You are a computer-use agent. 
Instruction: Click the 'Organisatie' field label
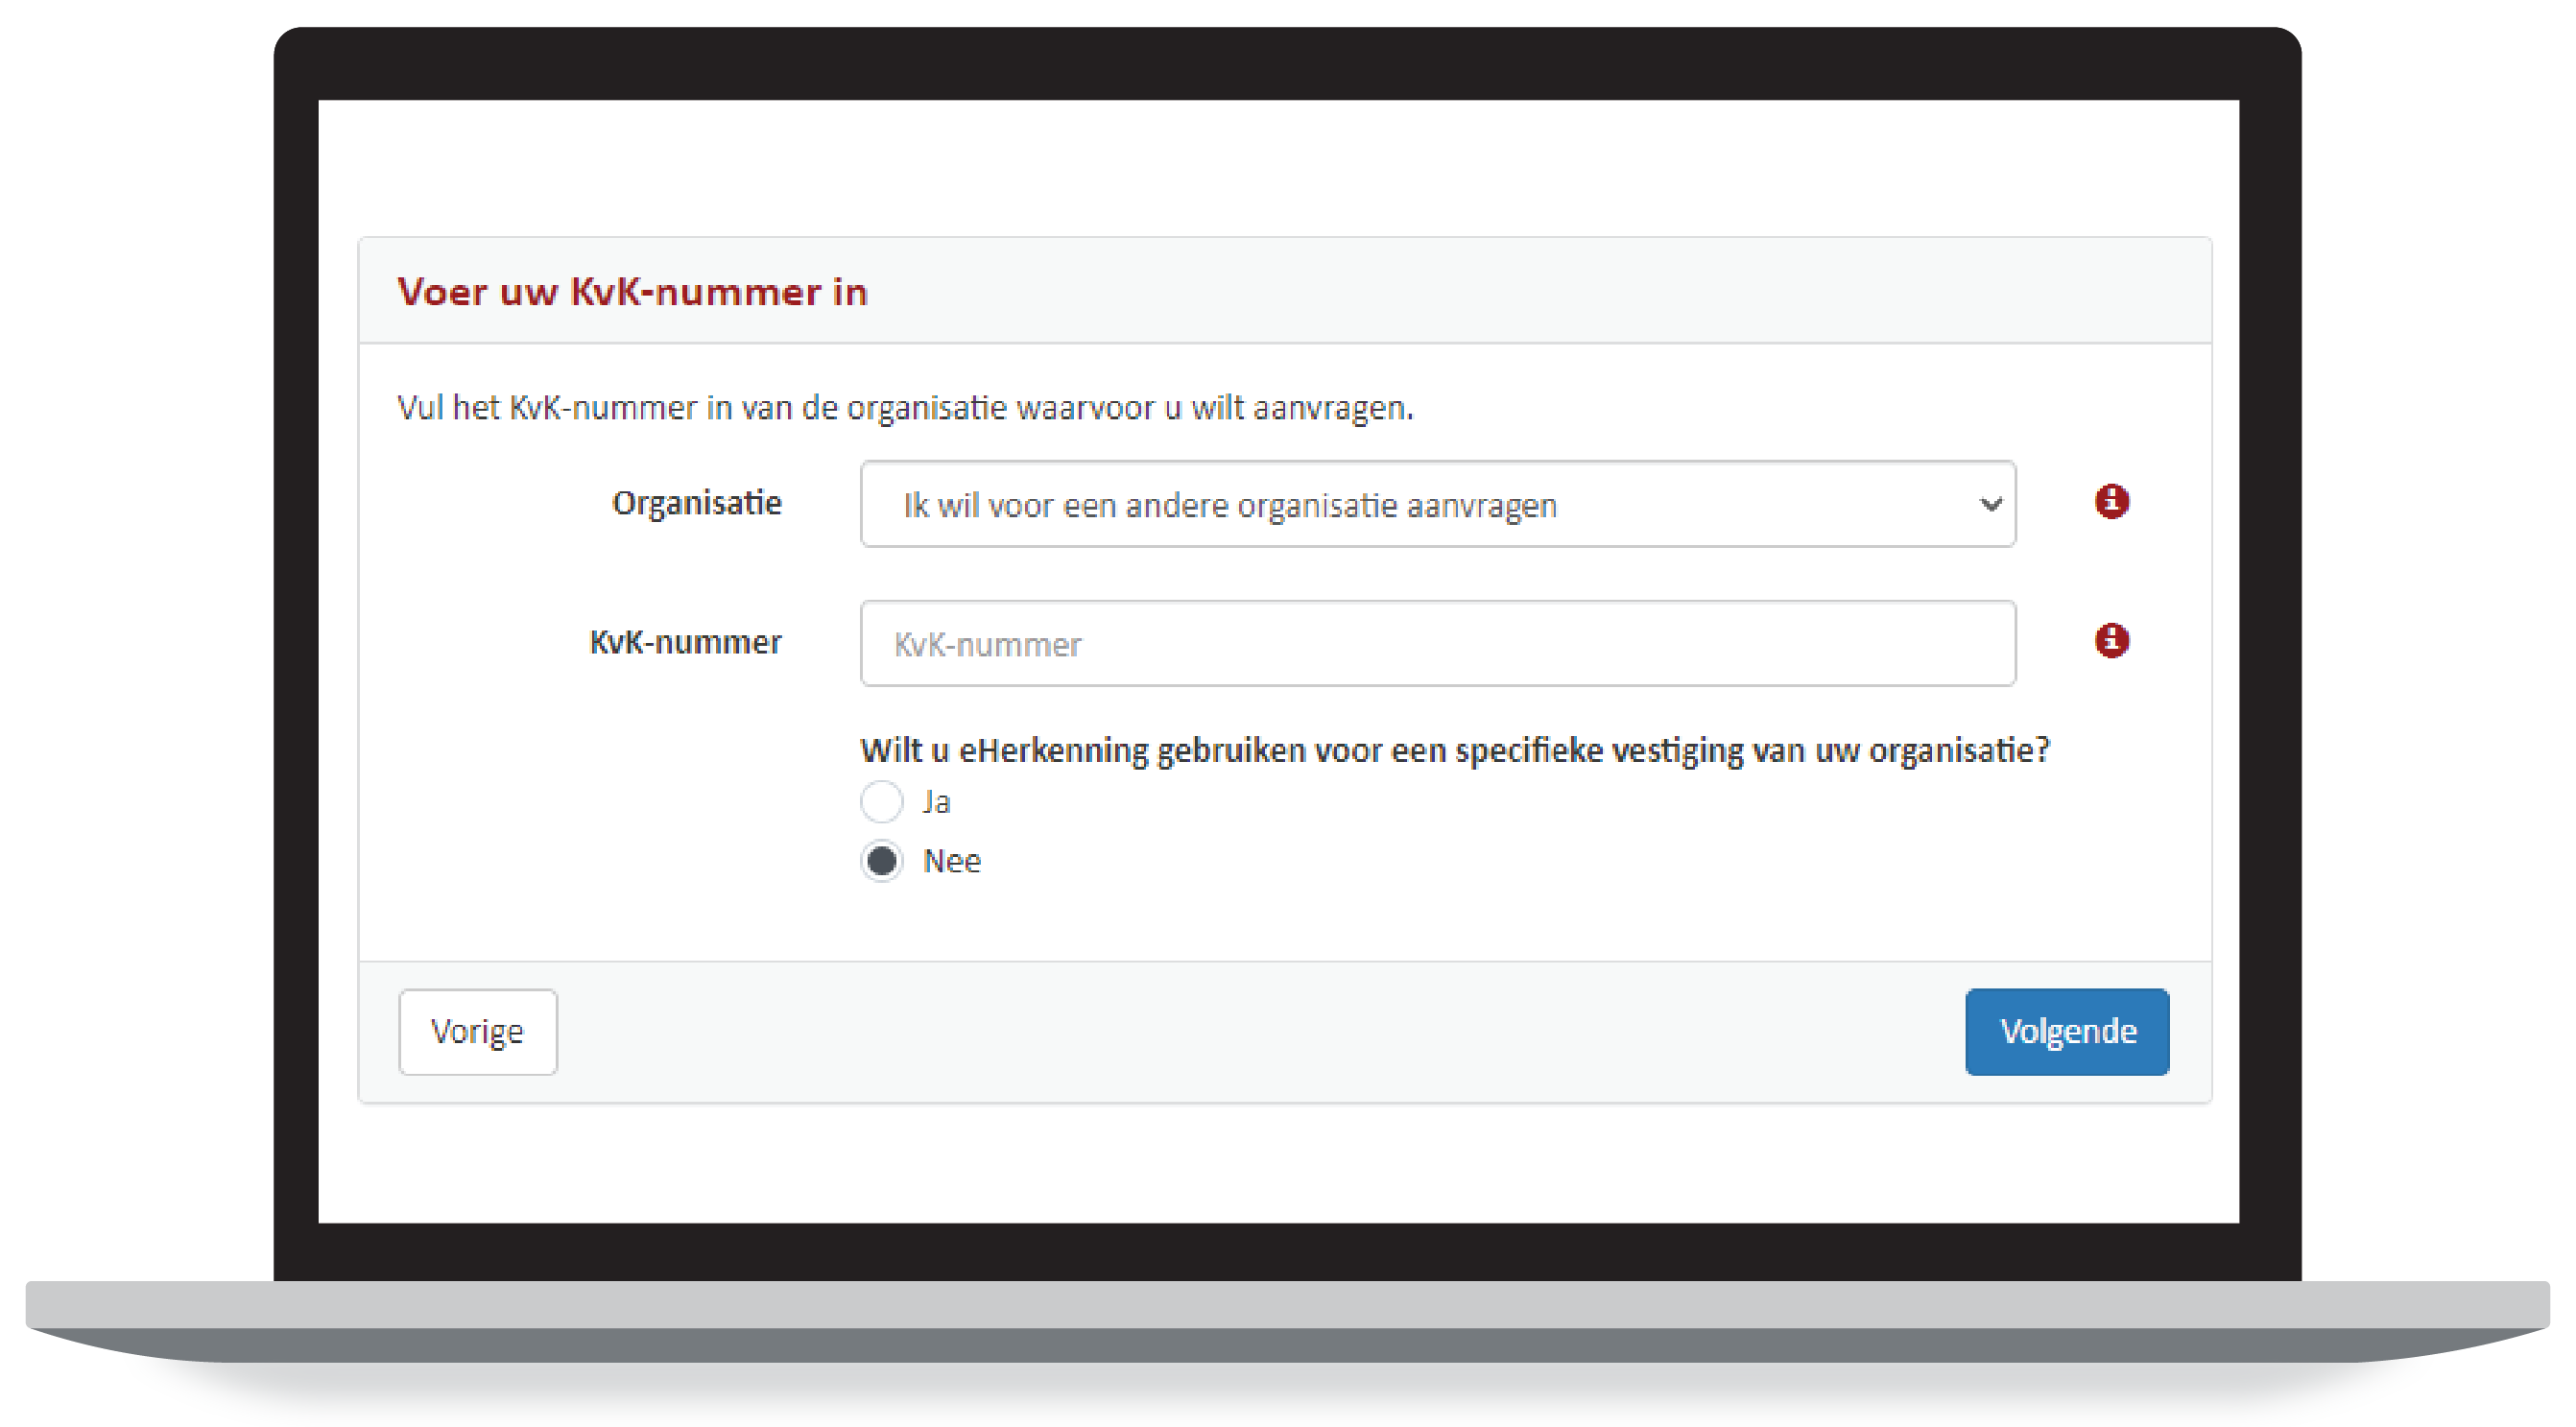click(x=696, y=503)
